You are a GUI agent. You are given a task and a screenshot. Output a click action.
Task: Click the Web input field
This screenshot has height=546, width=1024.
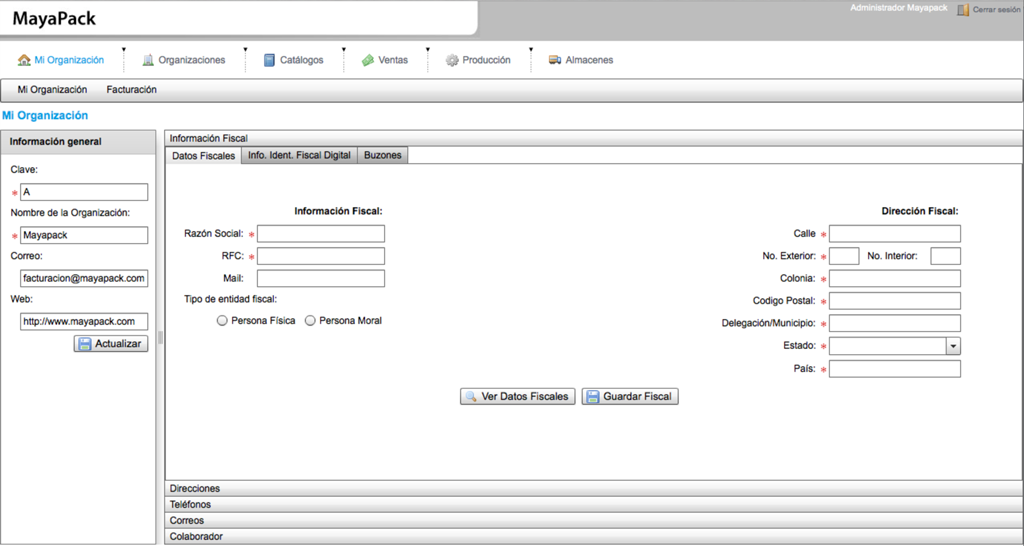tap(84, 321)
